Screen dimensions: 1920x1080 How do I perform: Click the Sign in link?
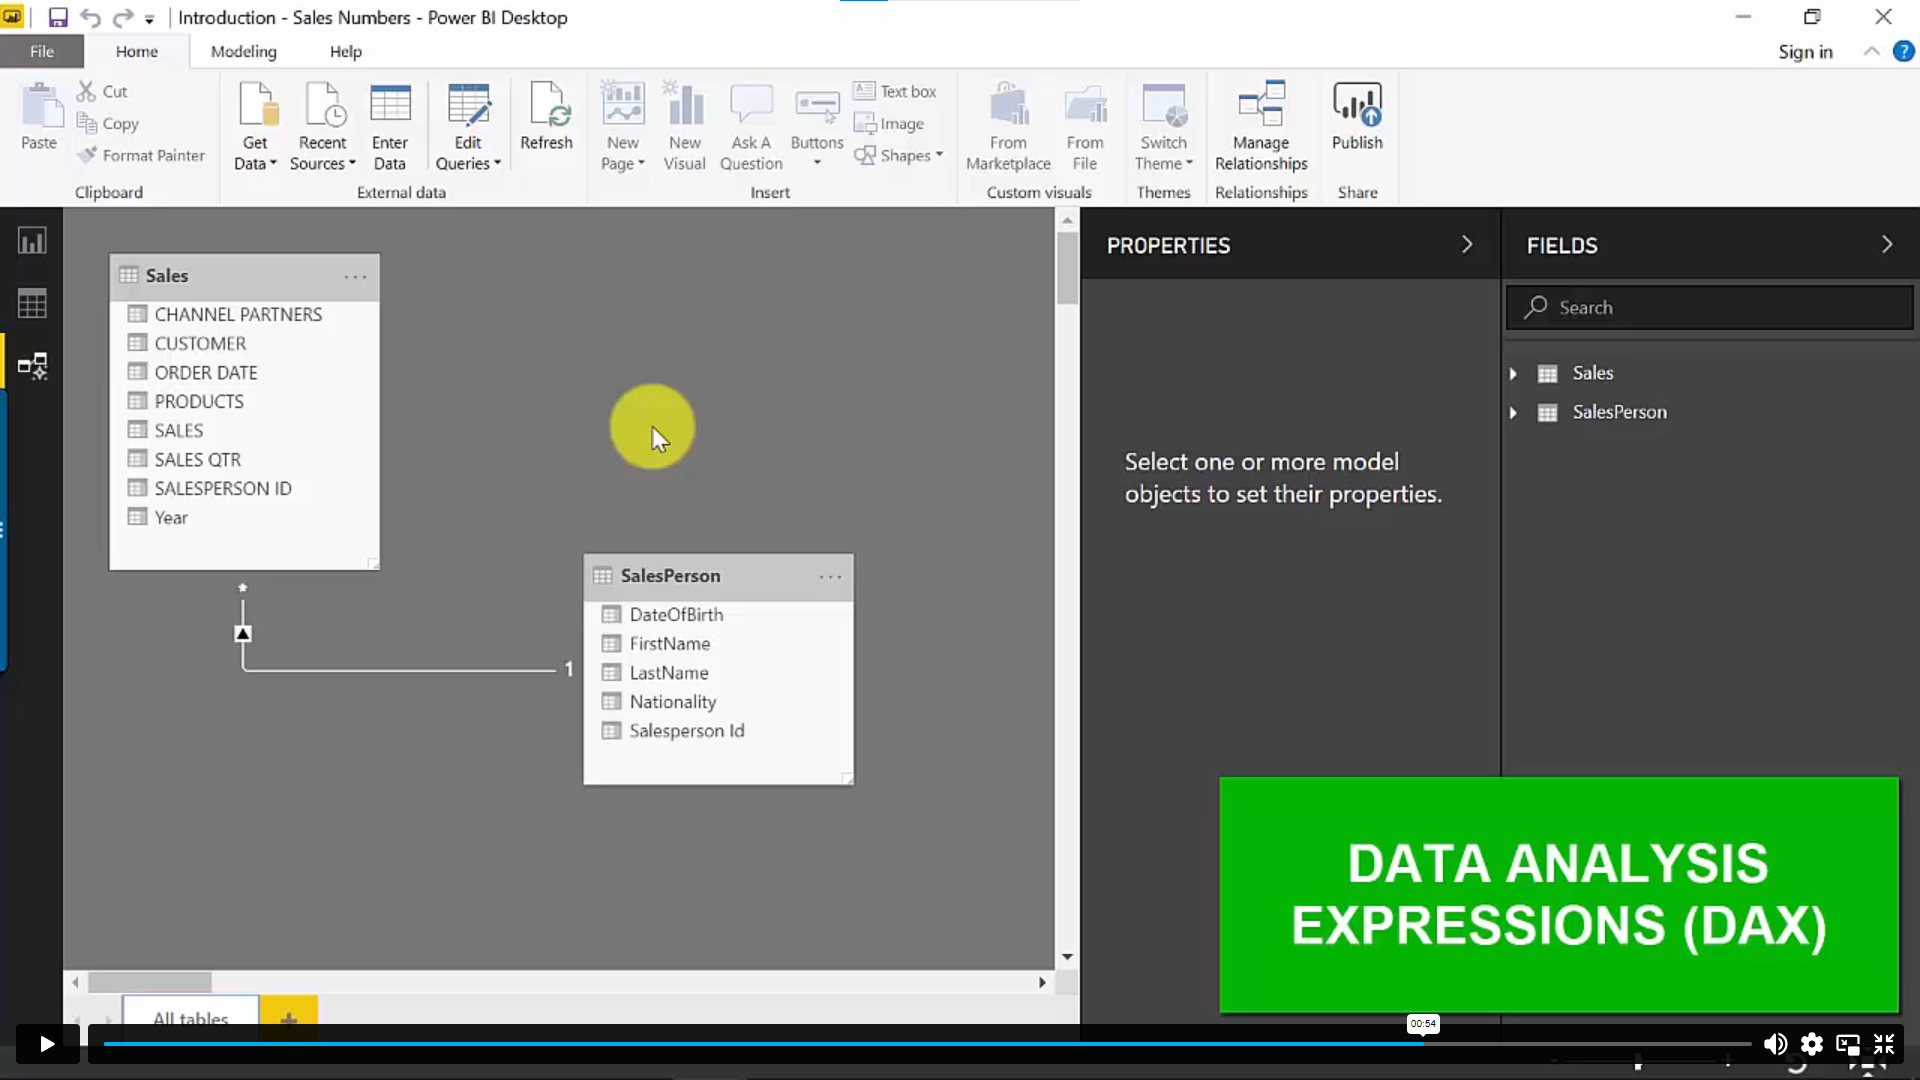(1805, 51)
